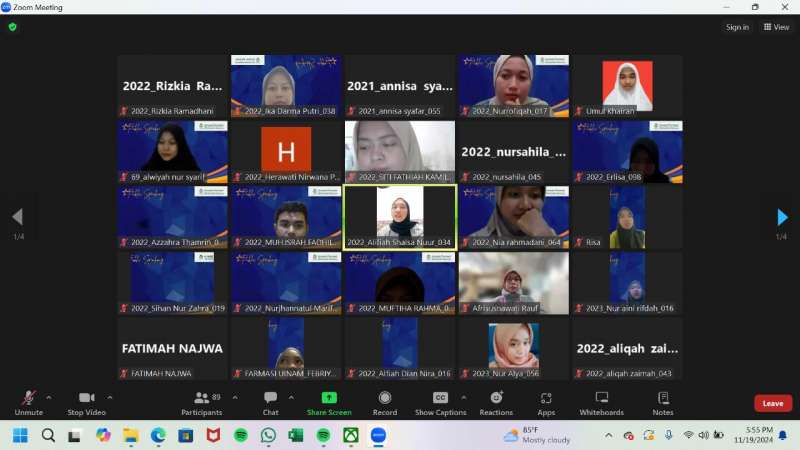Open the View layout menu
Screen dimensions: 800x450
[x=775, y=27]
